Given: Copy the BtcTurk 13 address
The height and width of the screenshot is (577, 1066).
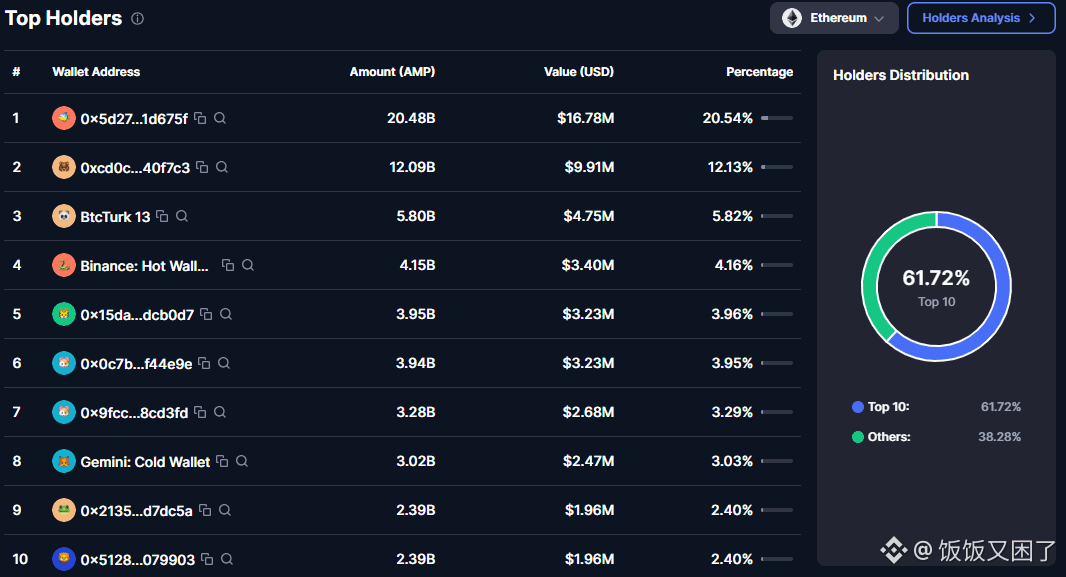Looking at the screenshot, I should coord(162,216).
